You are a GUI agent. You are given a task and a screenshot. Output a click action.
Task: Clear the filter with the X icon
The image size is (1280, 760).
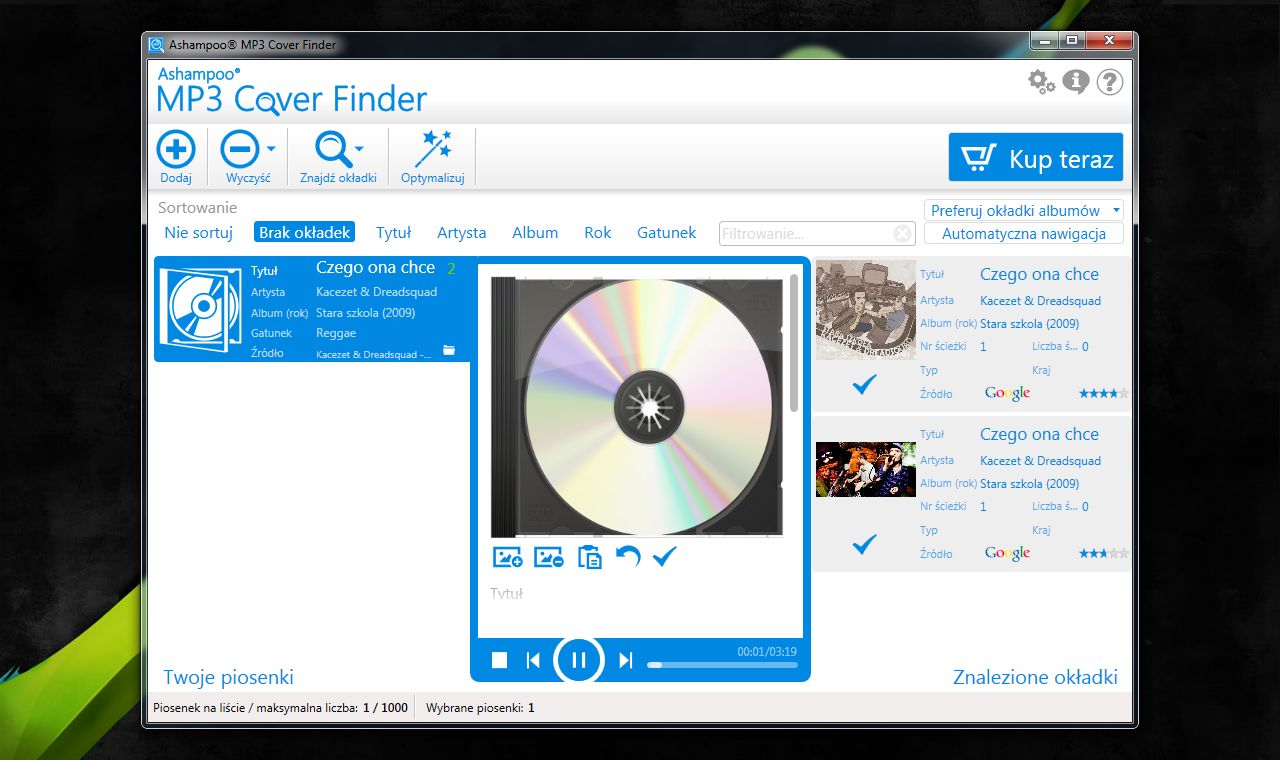[x=903, y=234]
